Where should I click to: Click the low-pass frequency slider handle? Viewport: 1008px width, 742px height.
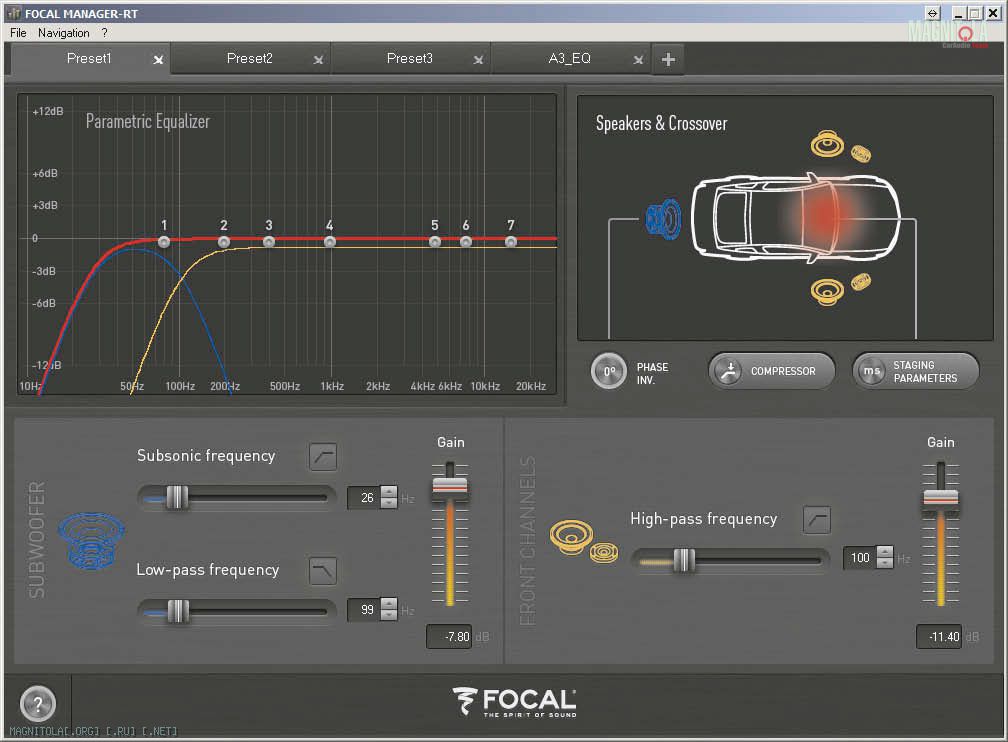(x=178, y=611)
